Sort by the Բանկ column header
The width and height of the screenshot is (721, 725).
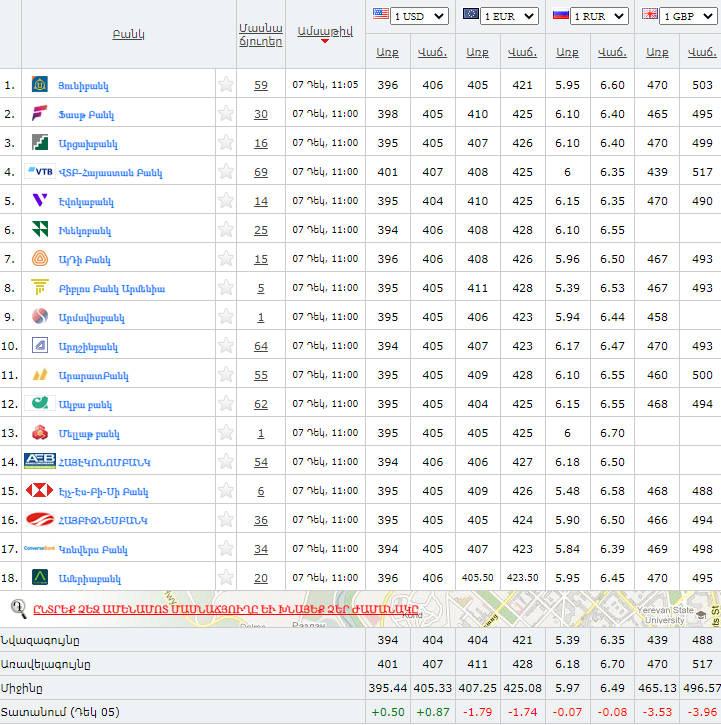click(129, 34)
